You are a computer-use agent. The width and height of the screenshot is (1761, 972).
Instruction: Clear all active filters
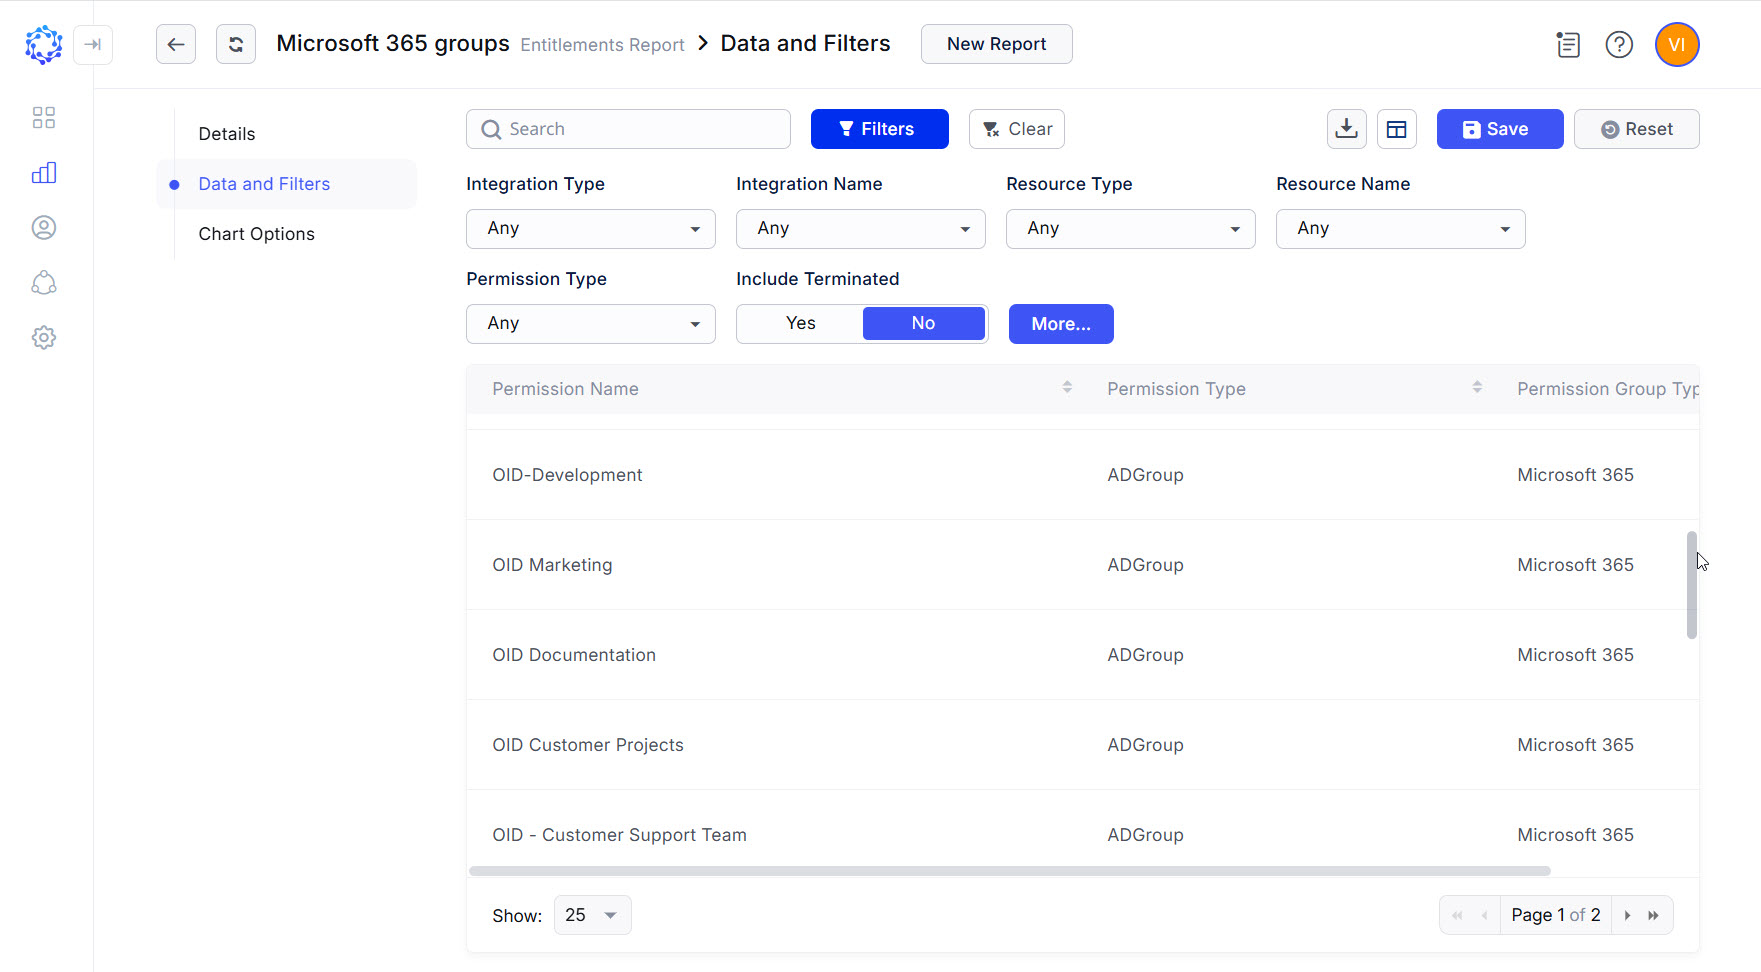click(x=1016, y=128)
